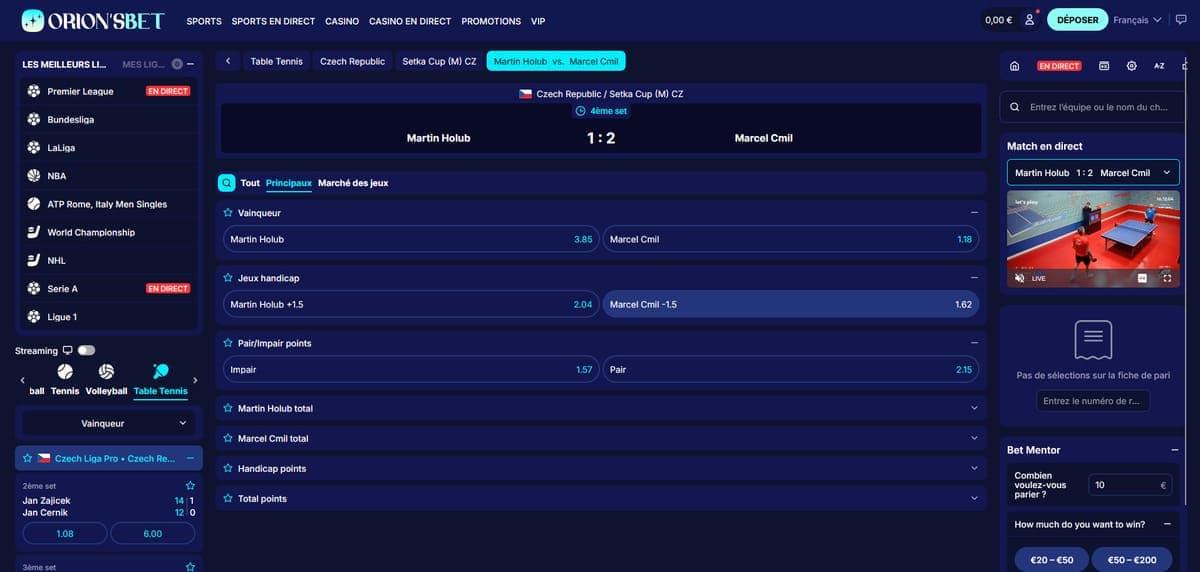Open the Français language dropdown

[x=1137, y=20]
